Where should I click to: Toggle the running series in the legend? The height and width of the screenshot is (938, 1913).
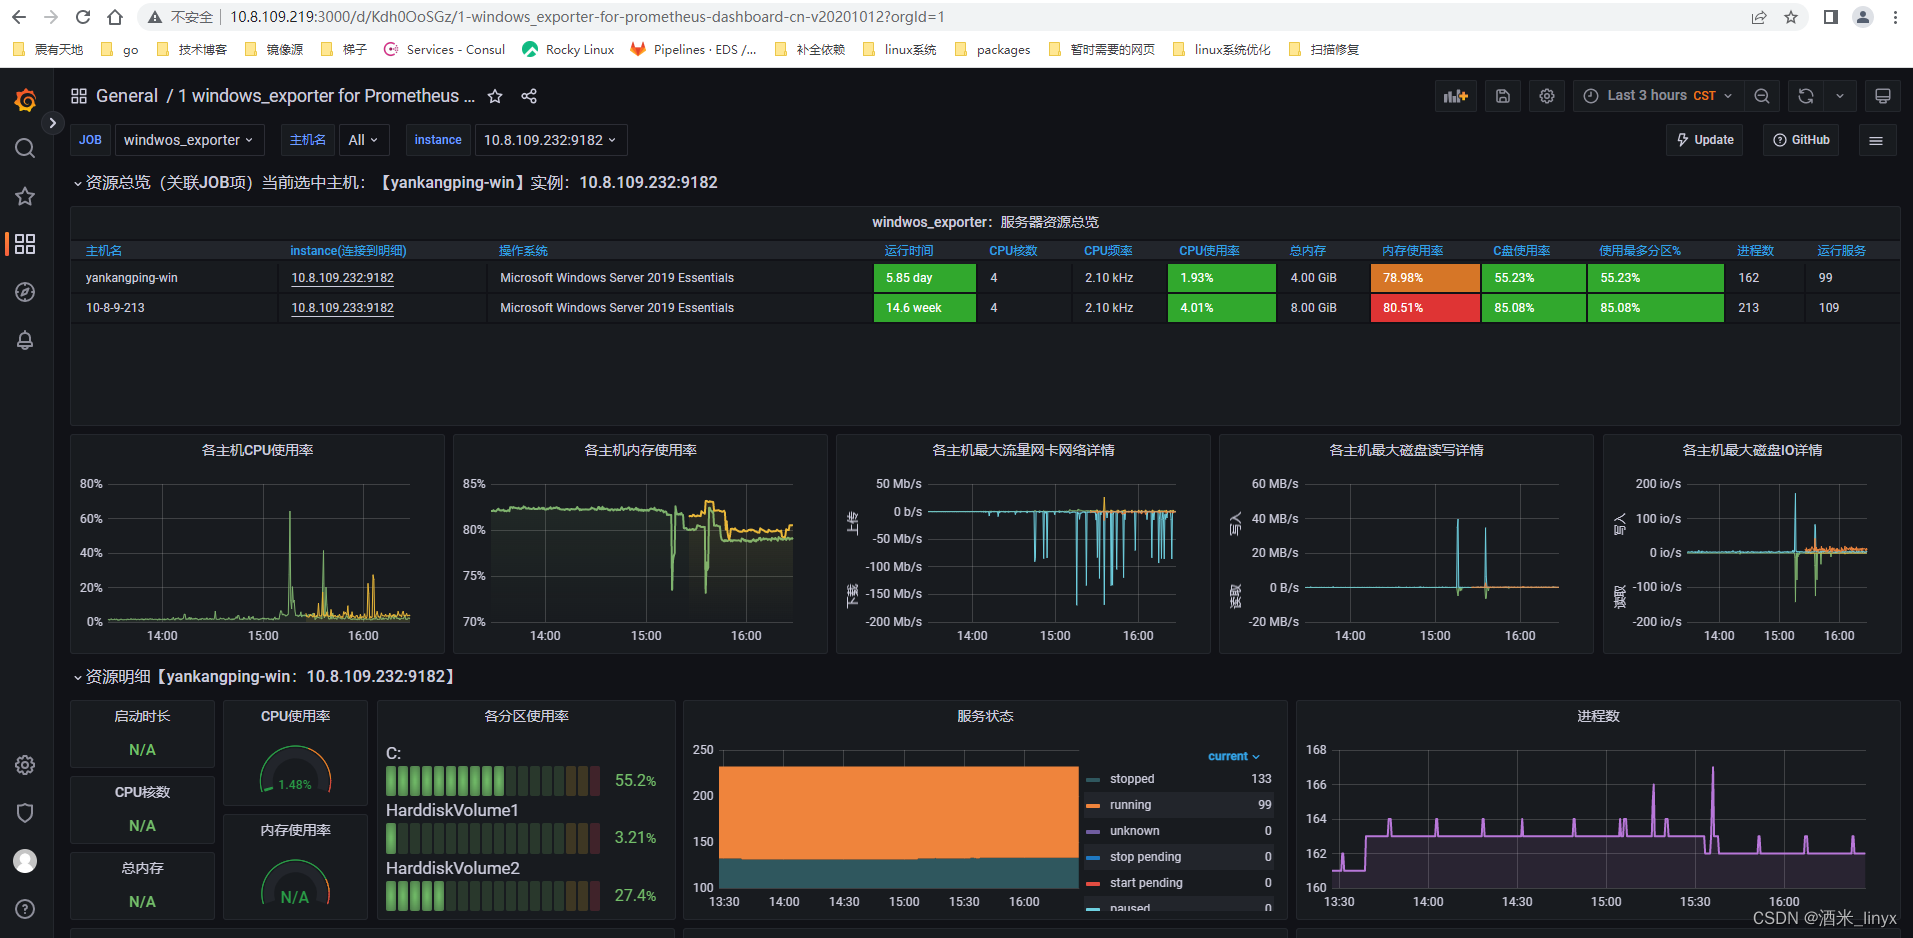click(x=1130, y=805)
